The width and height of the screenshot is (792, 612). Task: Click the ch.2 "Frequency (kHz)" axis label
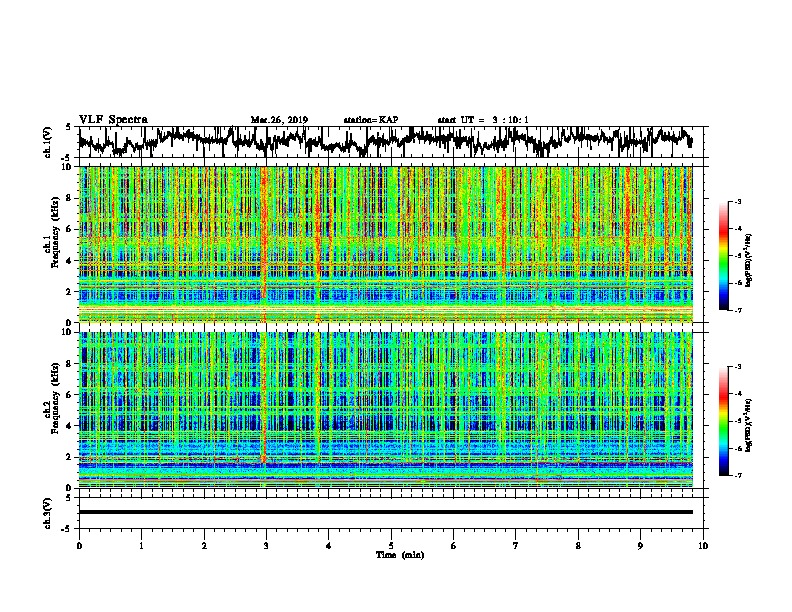click(55, 397)
